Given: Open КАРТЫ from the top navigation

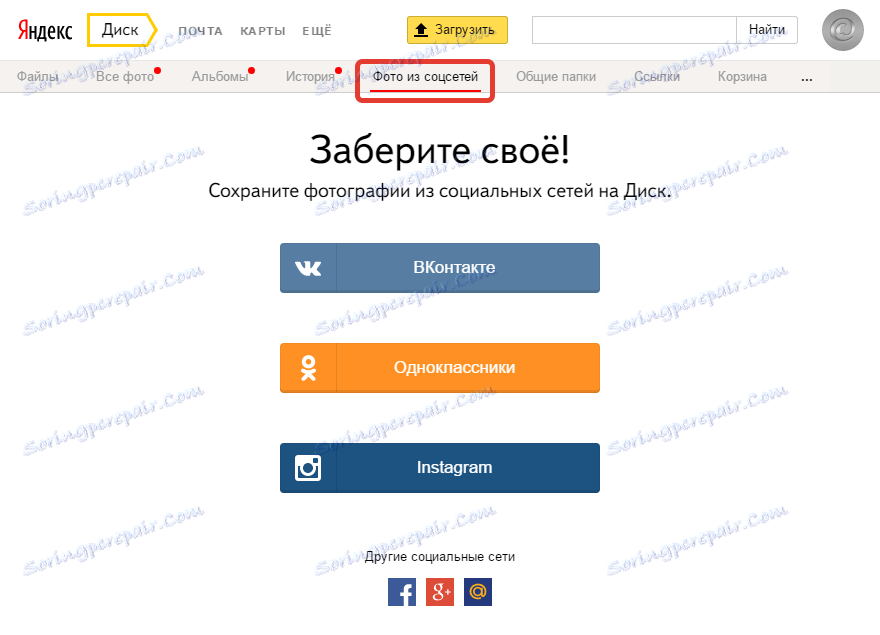Looking at the screenshot, I should tap(262, 30).
